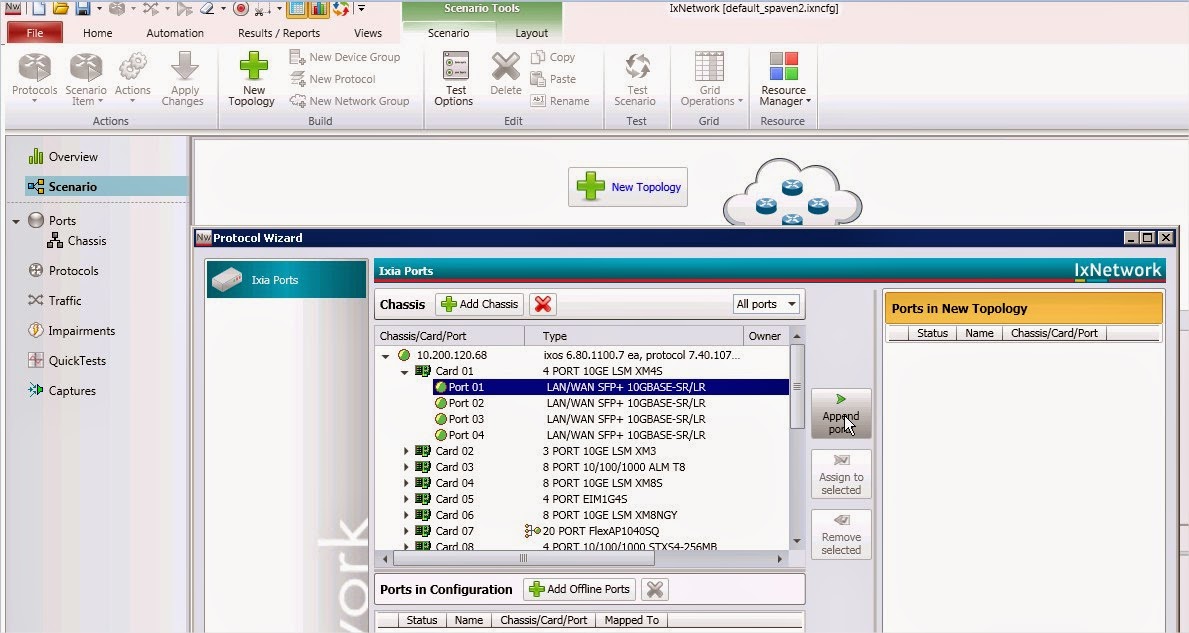The image size is (1189, 633).
Task: Open the Automation ribbon tab
Action: (x=174, y=32)
